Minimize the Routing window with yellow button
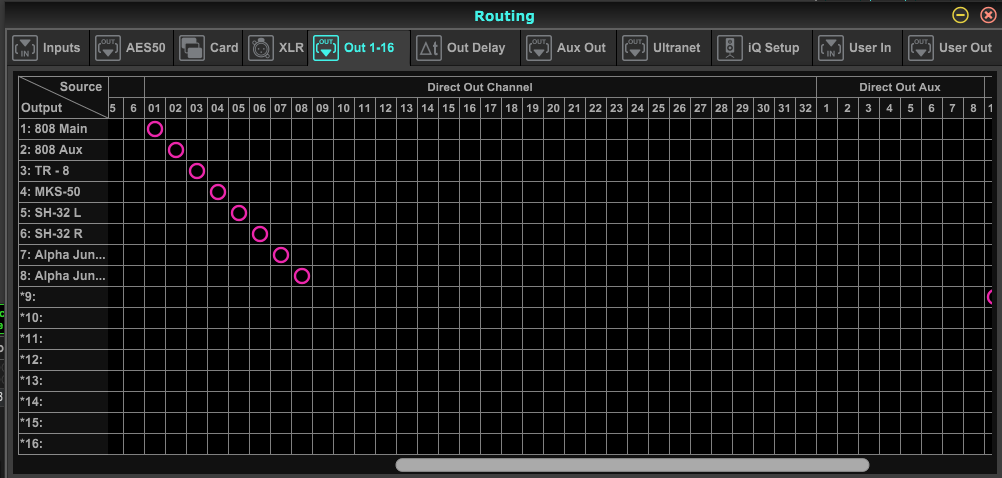This screenshot has width=1002, height=478. 960,15
